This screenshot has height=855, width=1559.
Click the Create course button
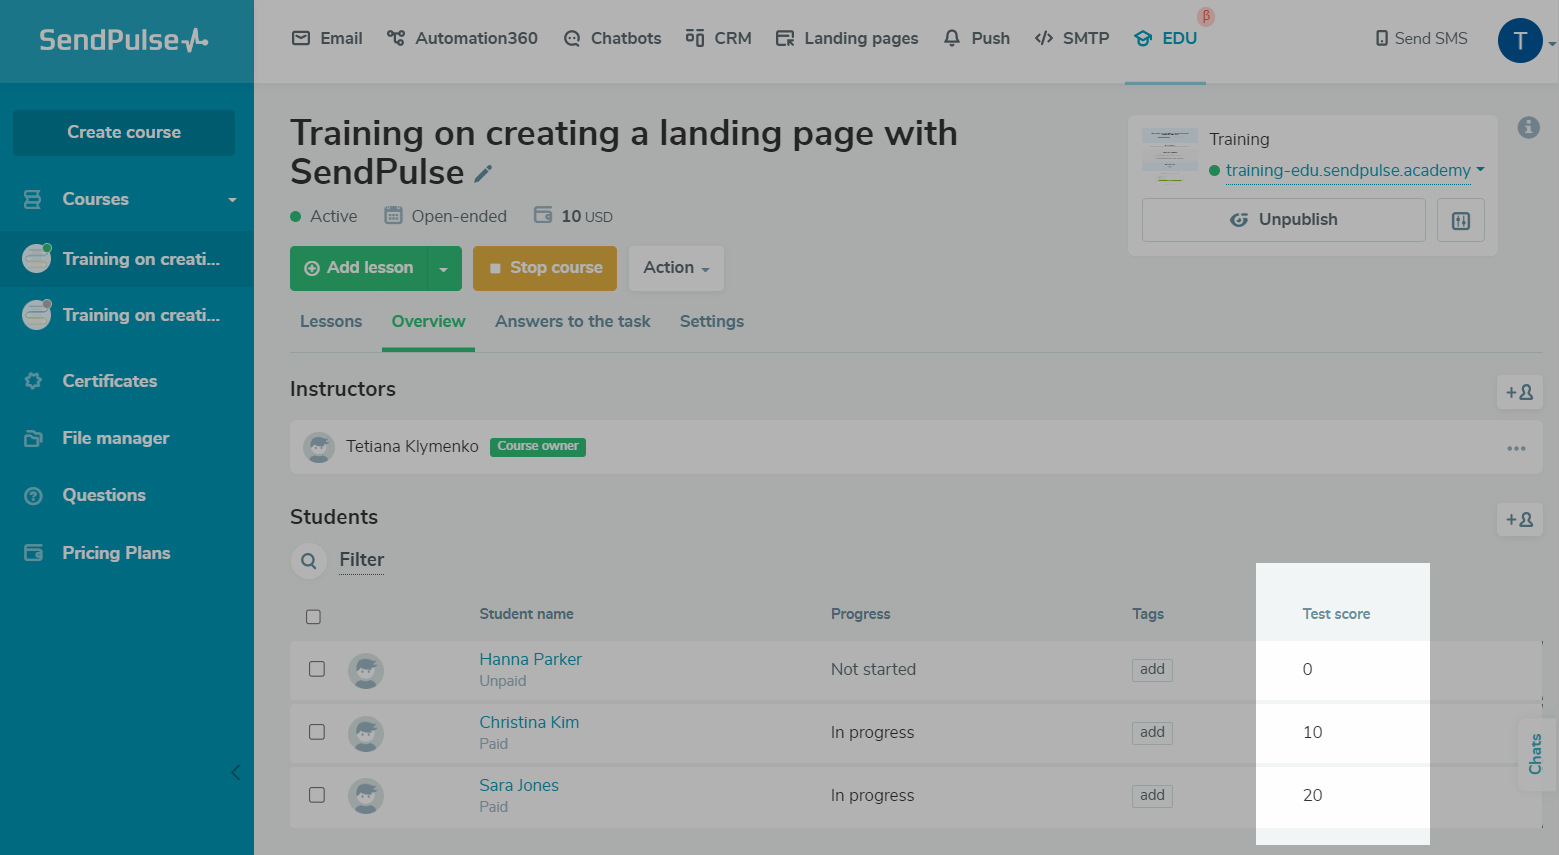coord(124,132)
